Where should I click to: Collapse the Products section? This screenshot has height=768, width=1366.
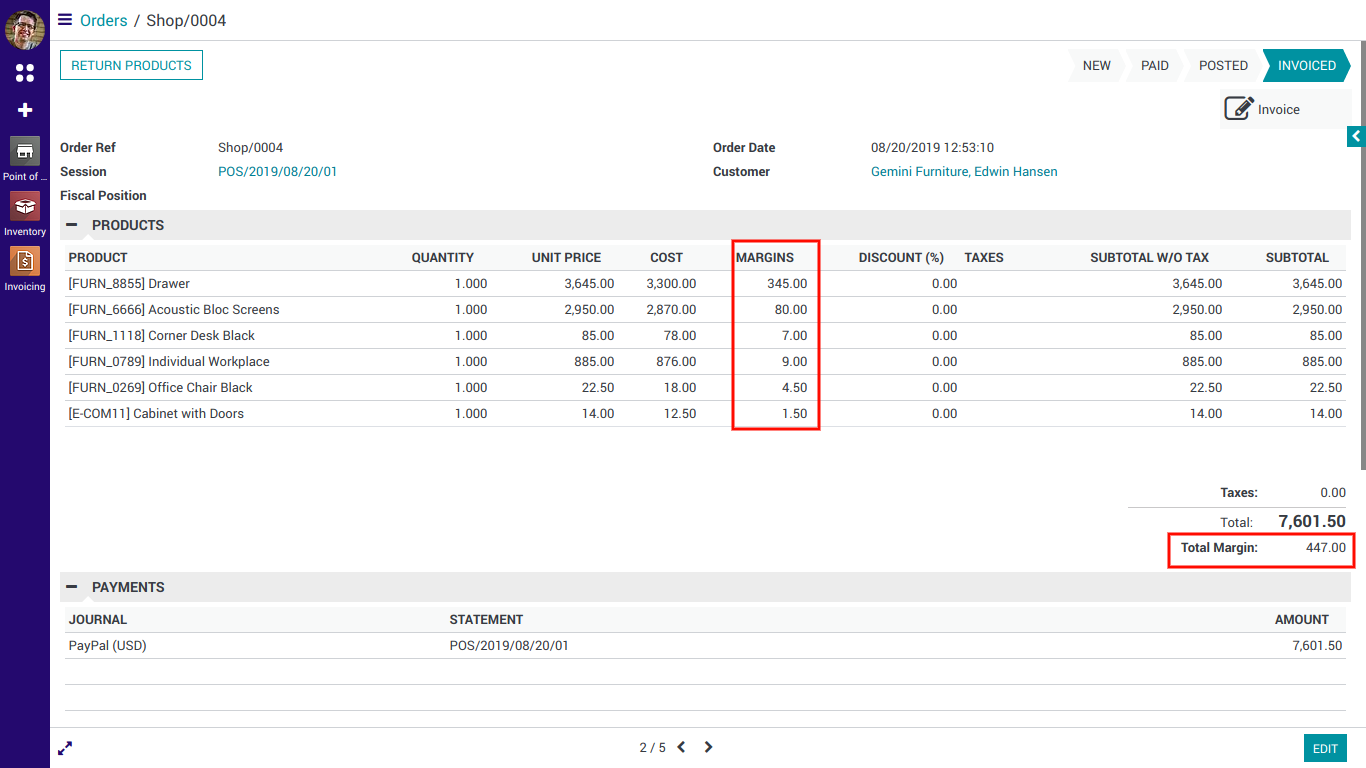72,225
